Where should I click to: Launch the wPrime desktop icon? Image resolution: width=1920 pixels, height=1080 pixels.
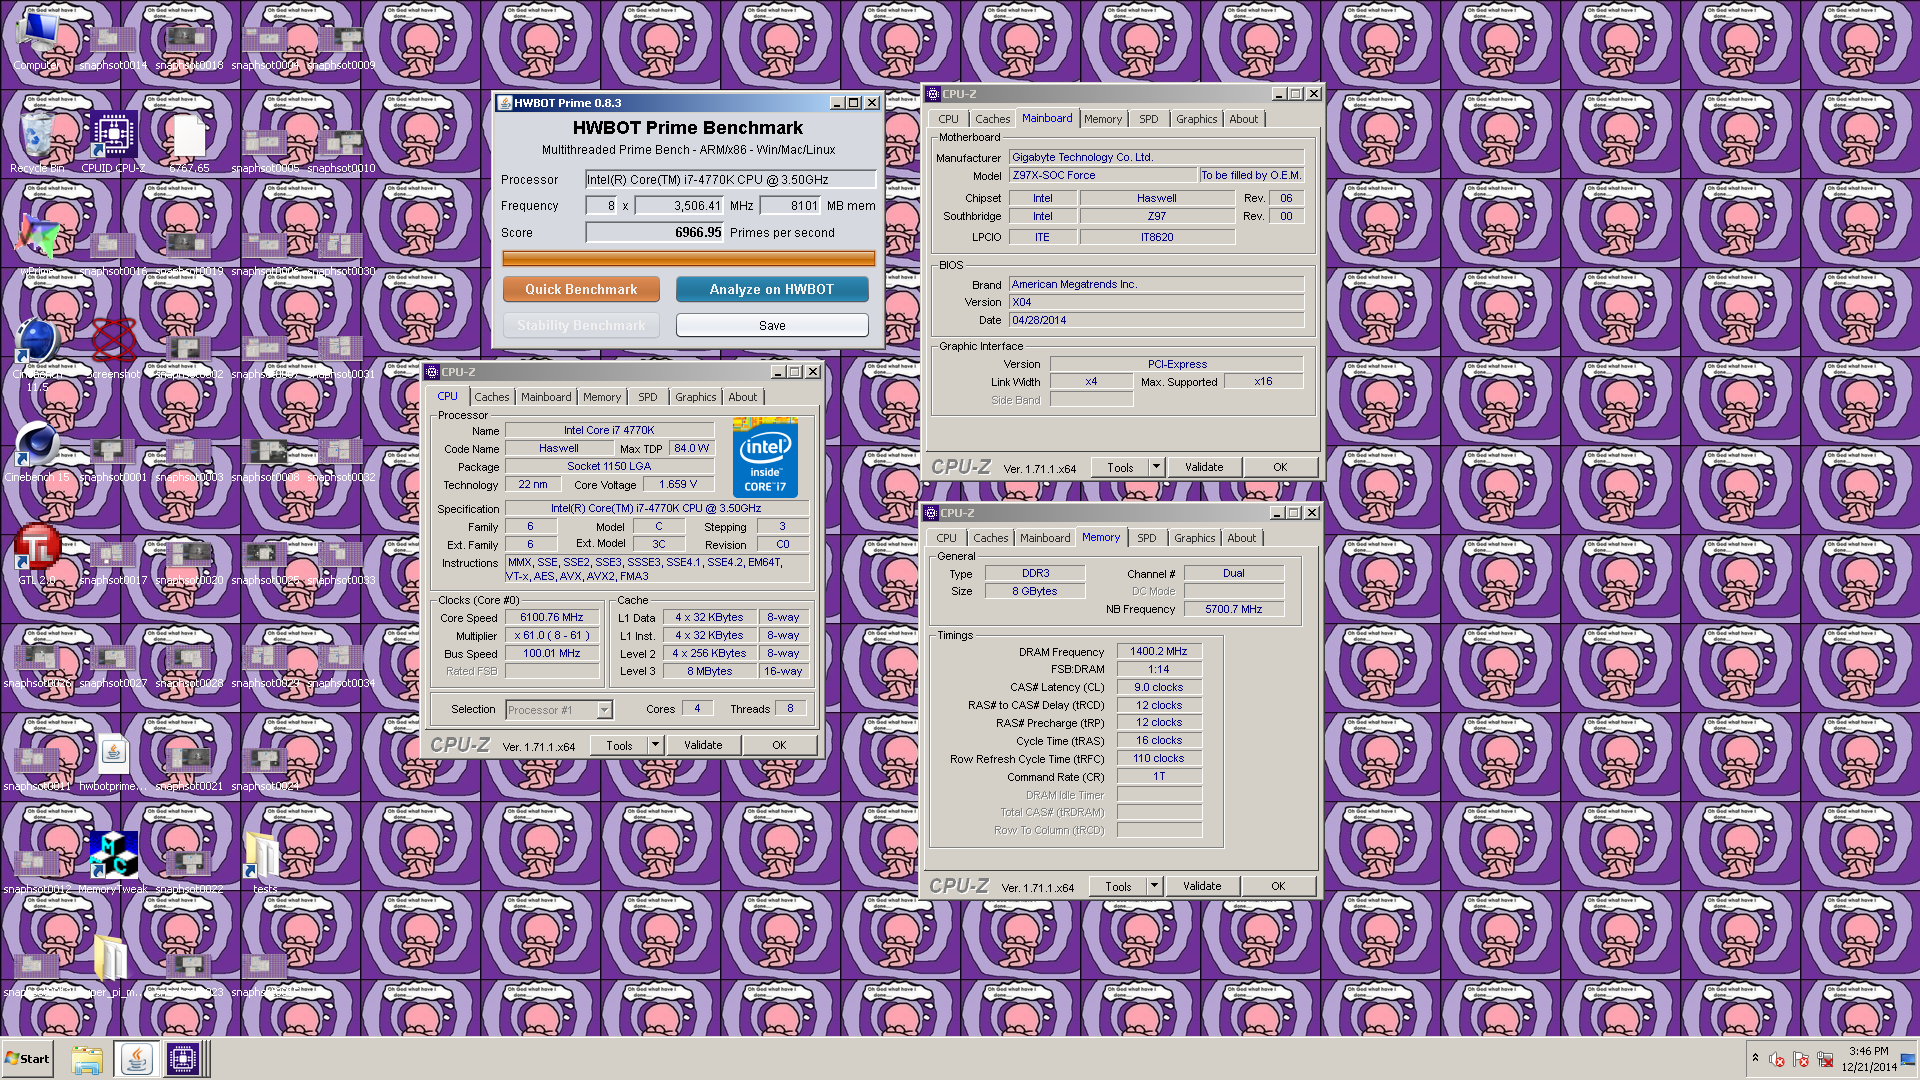point(37,245)
